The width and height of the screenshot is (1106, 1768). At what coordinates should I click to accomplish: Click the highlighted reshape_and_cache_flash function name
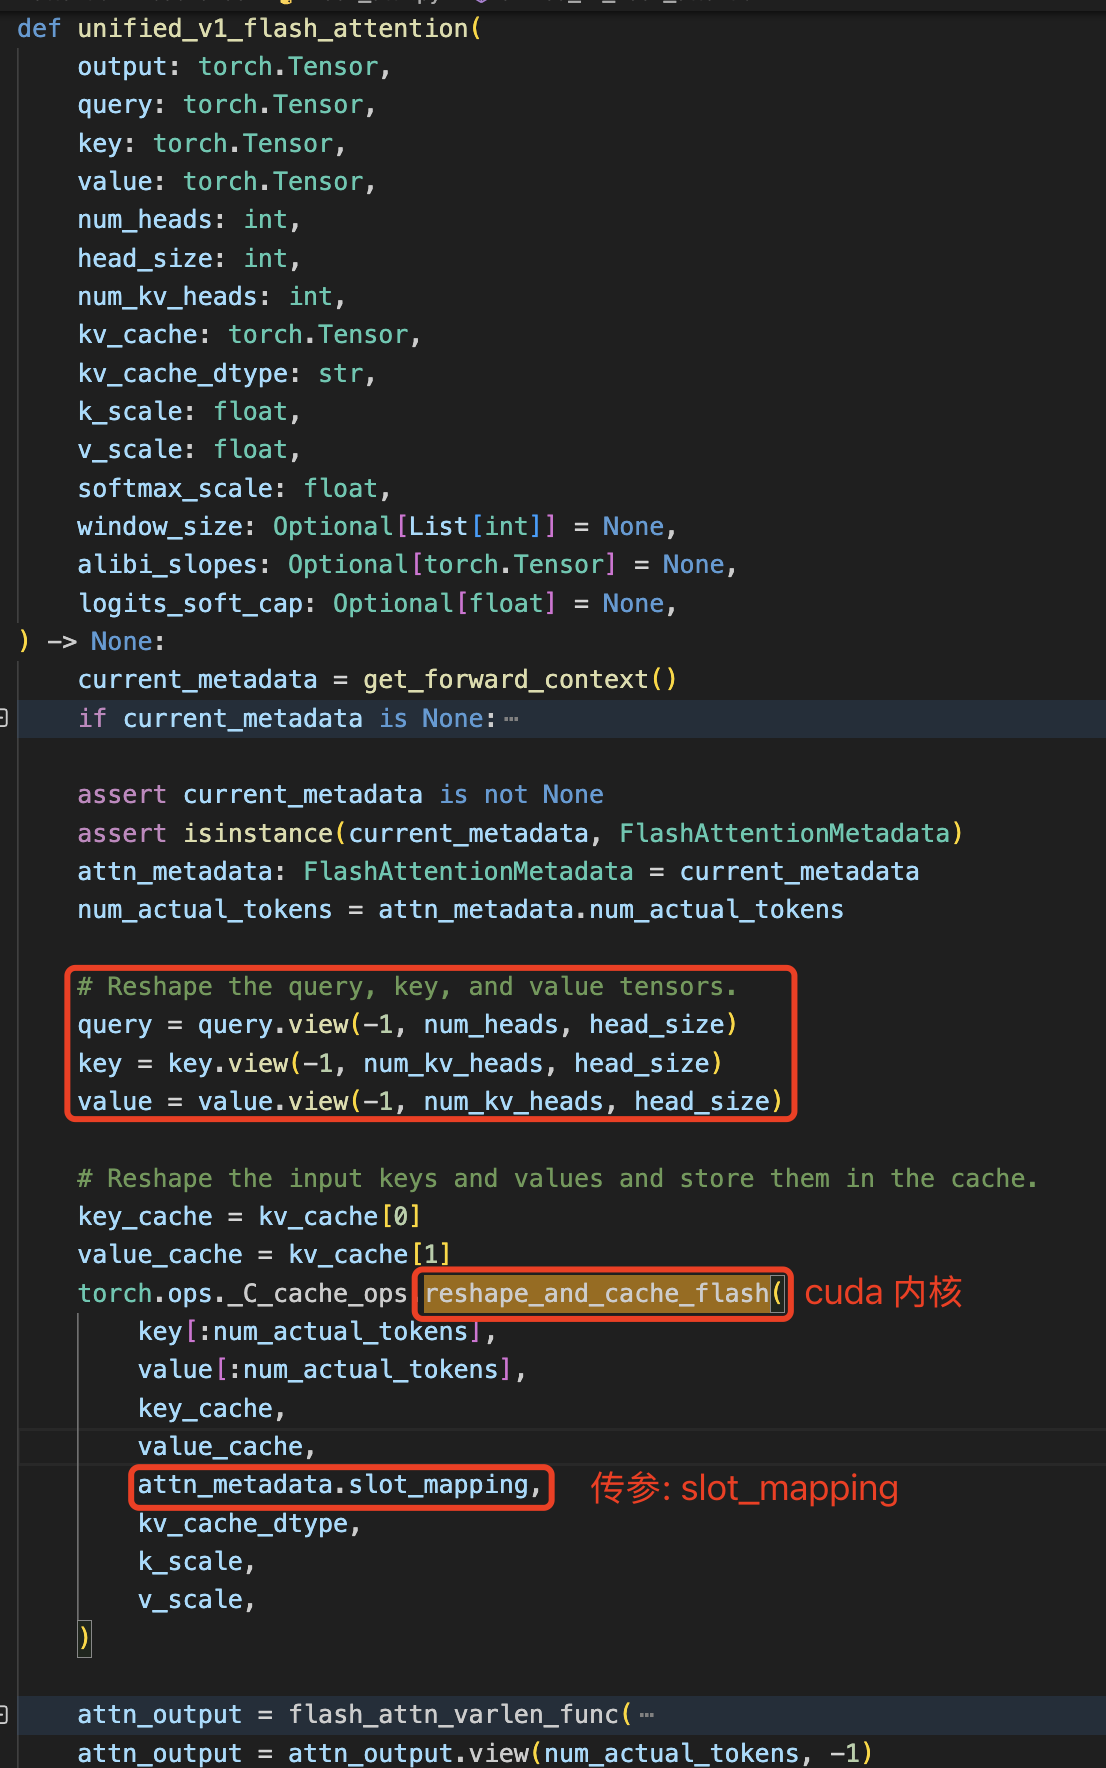(x=597, y=1294)
